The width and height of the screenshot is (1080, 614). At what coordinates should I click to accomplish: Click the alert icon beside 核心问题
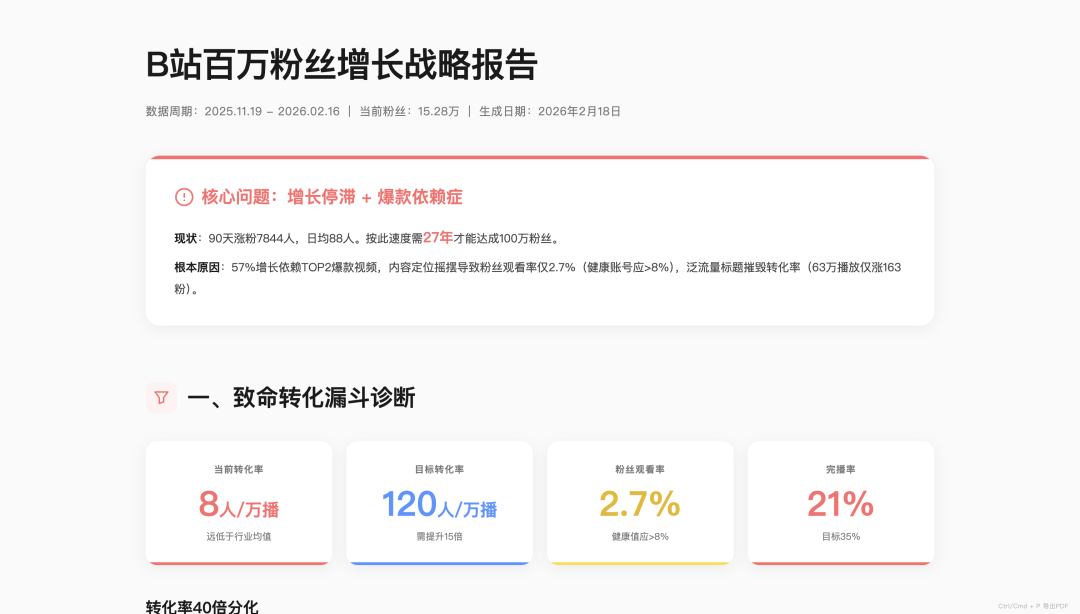[184, 197]
